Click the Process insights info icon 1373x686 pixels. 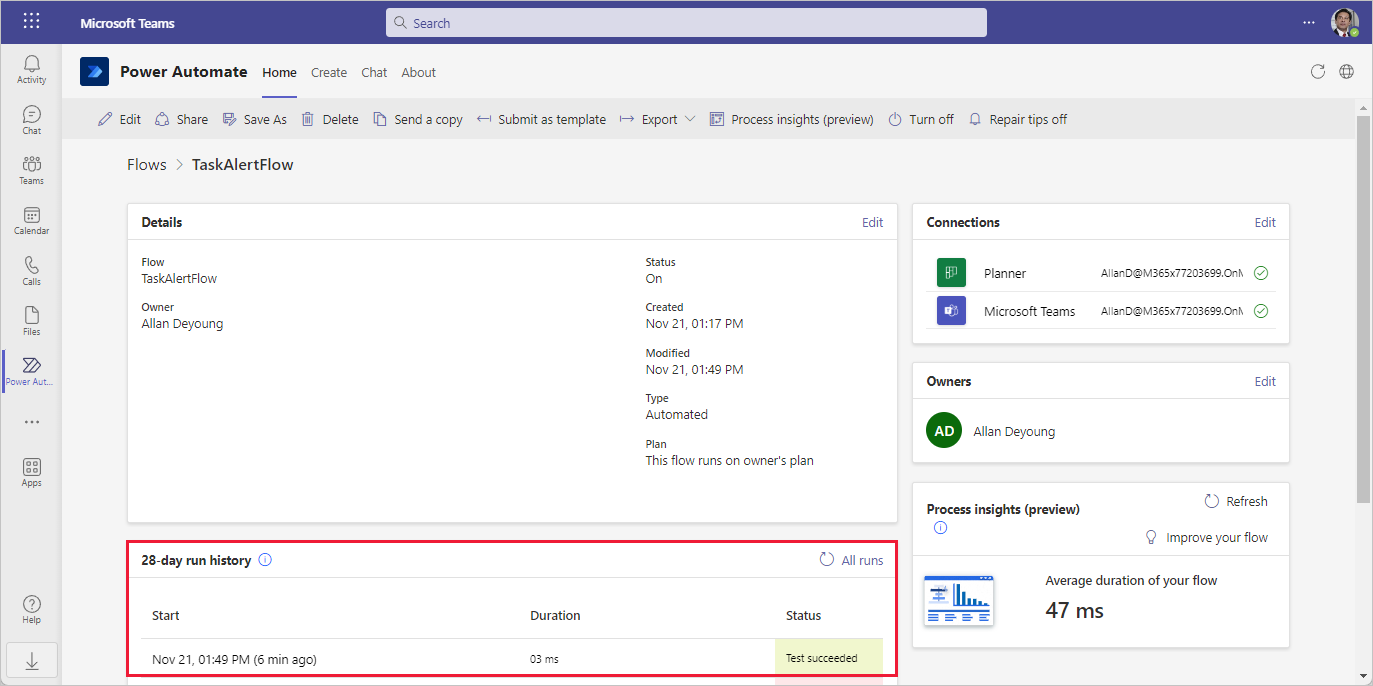tap(940, 528)
